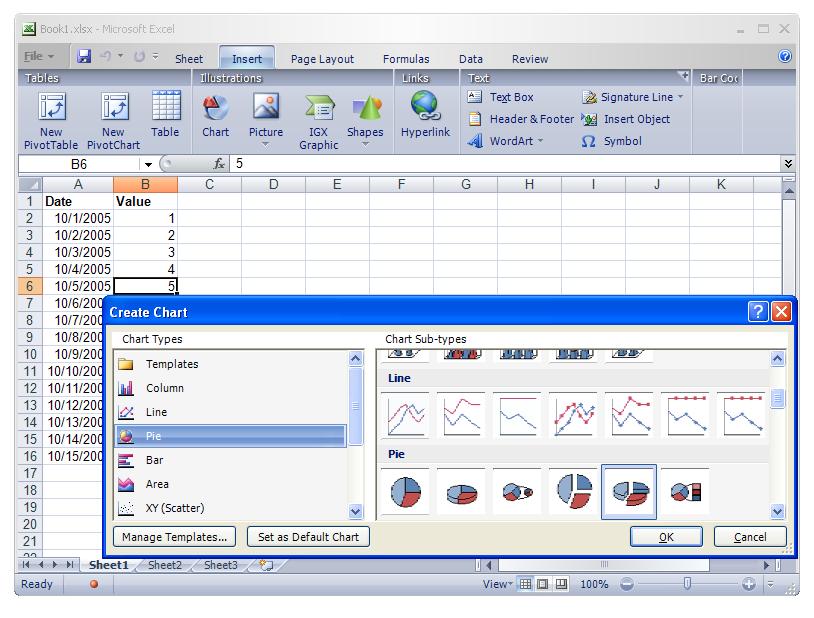
Task: Add Header & Footer
Action: (x=521, y=119)
